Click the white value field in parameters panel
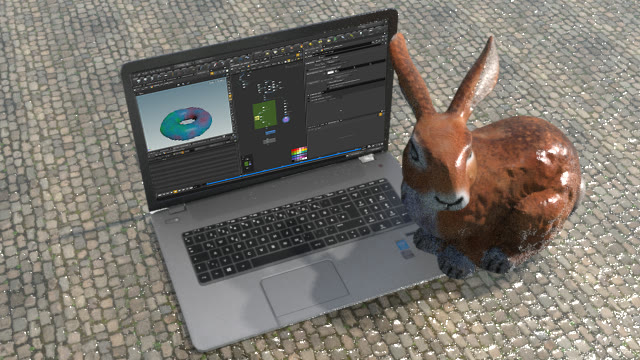The height and width of the screenshot is (360, 640). click(x=331, y=72)
